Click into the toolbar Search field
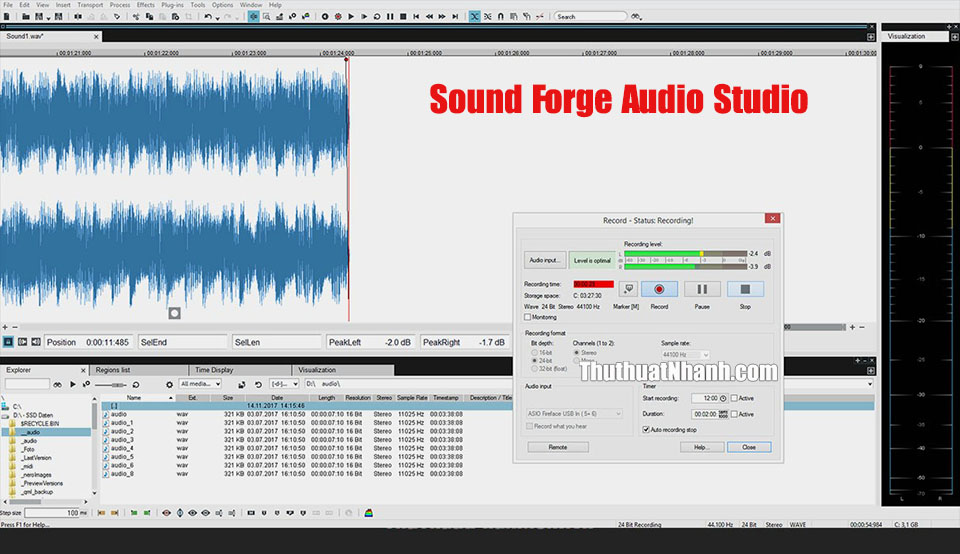The width and height of the screenshot is (960, 554). point(591,17)
